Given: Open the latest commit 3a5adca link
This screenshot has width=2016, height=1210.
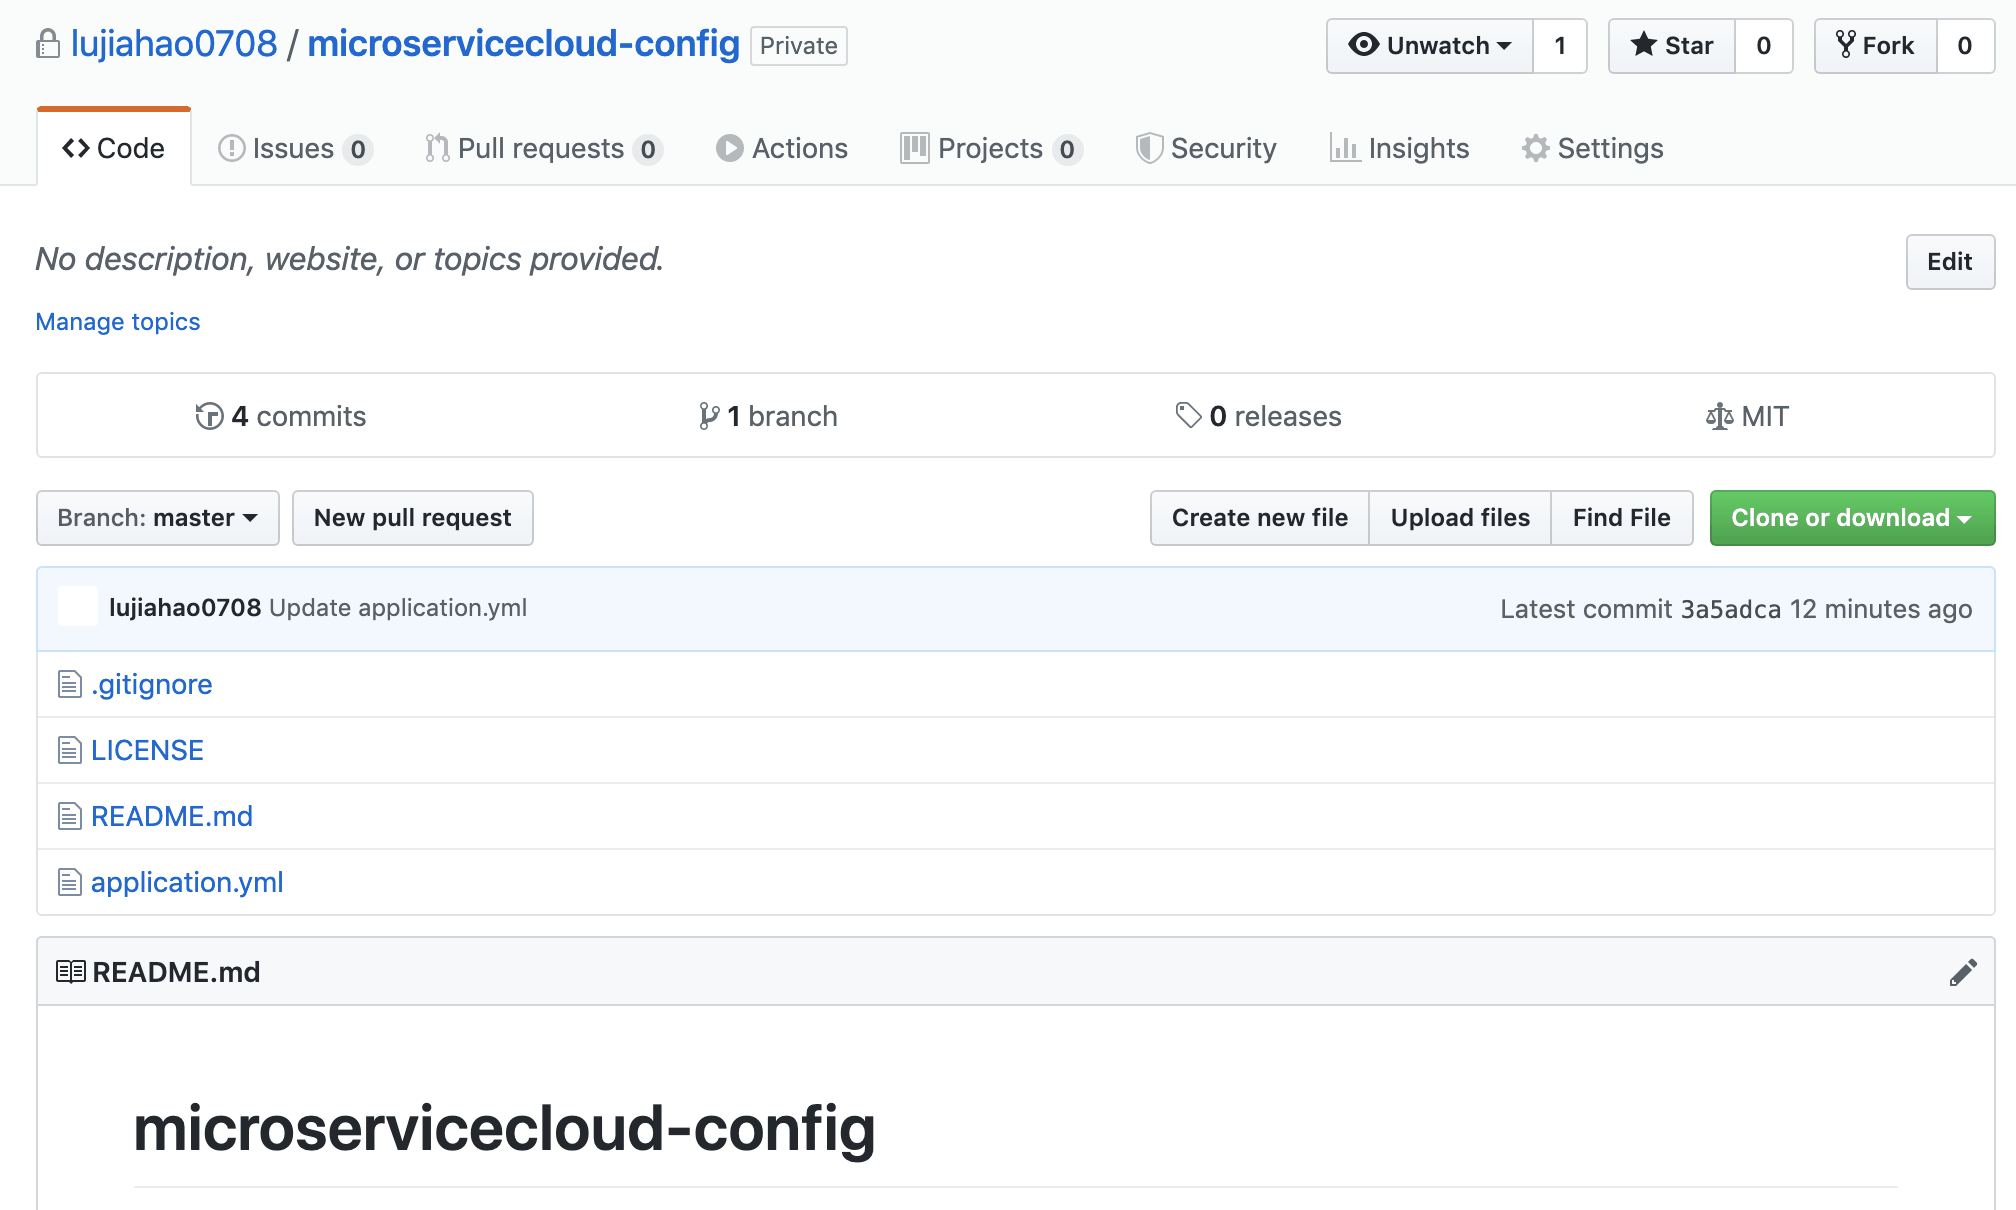Looking at the screenshot, I should (x=1730, y=609).
